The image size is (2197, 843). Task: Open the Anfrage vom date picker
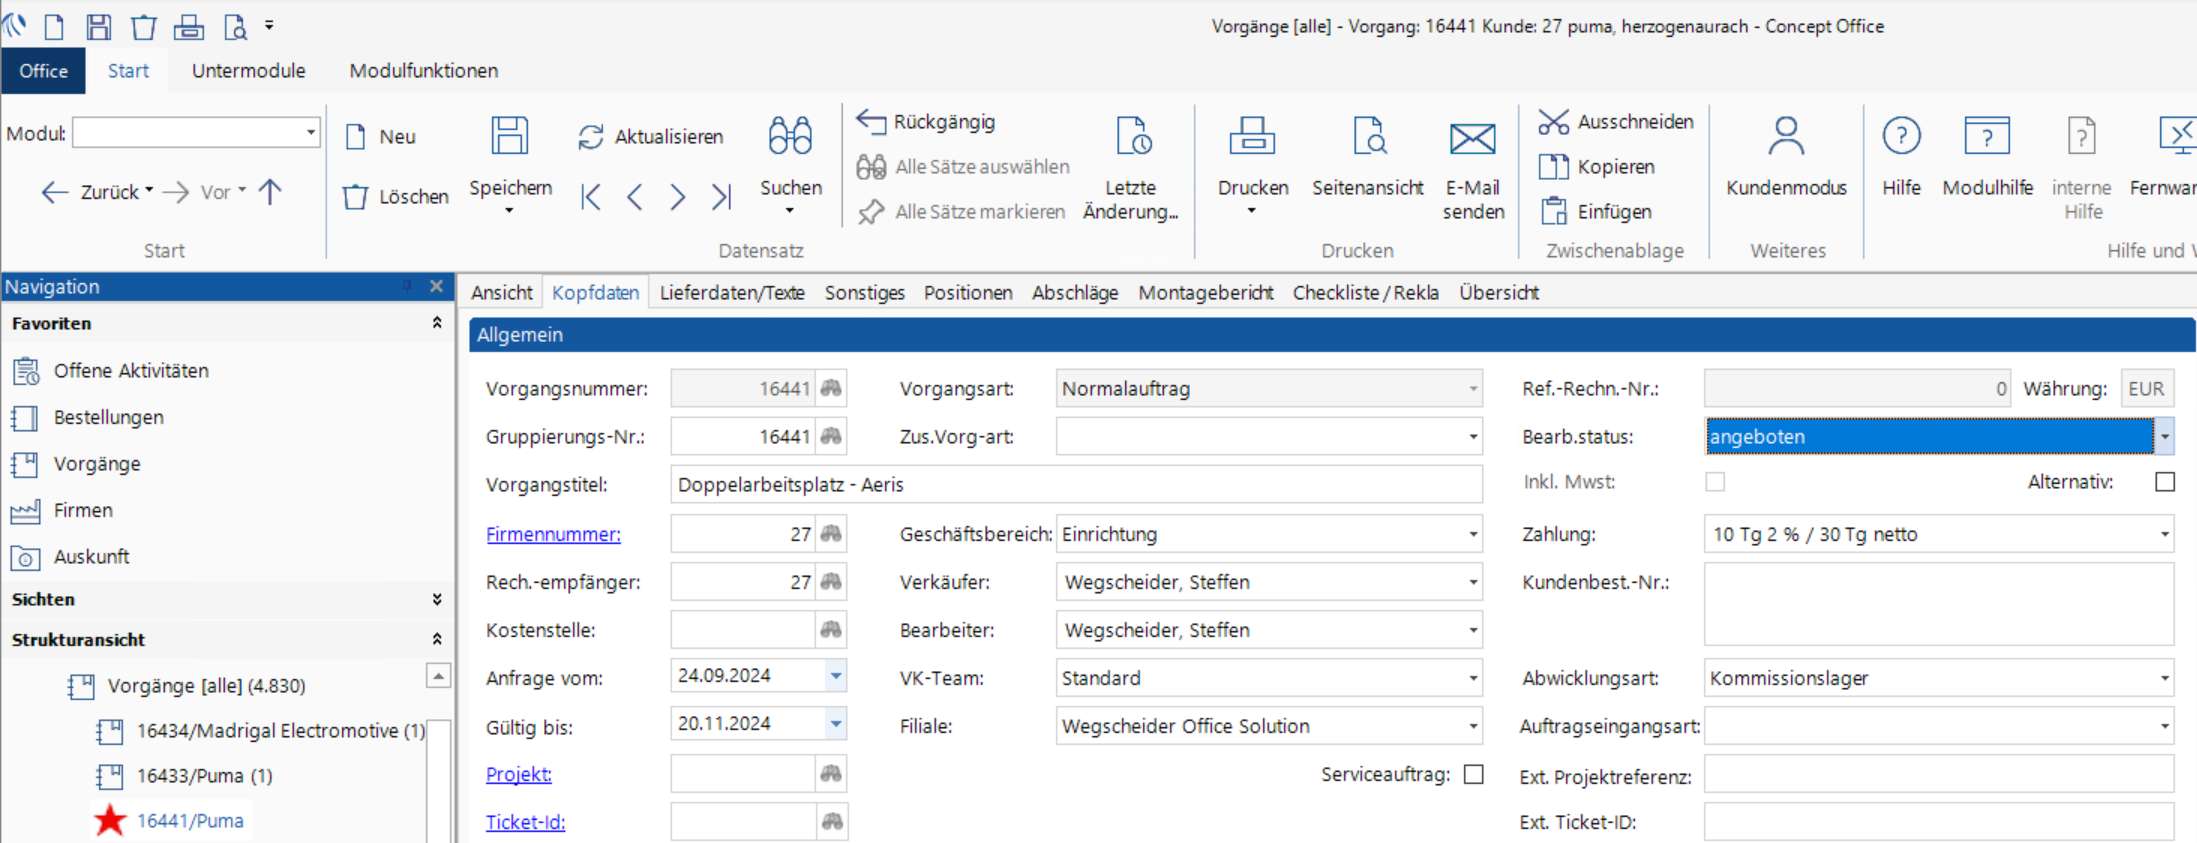[x=835, y=676]
